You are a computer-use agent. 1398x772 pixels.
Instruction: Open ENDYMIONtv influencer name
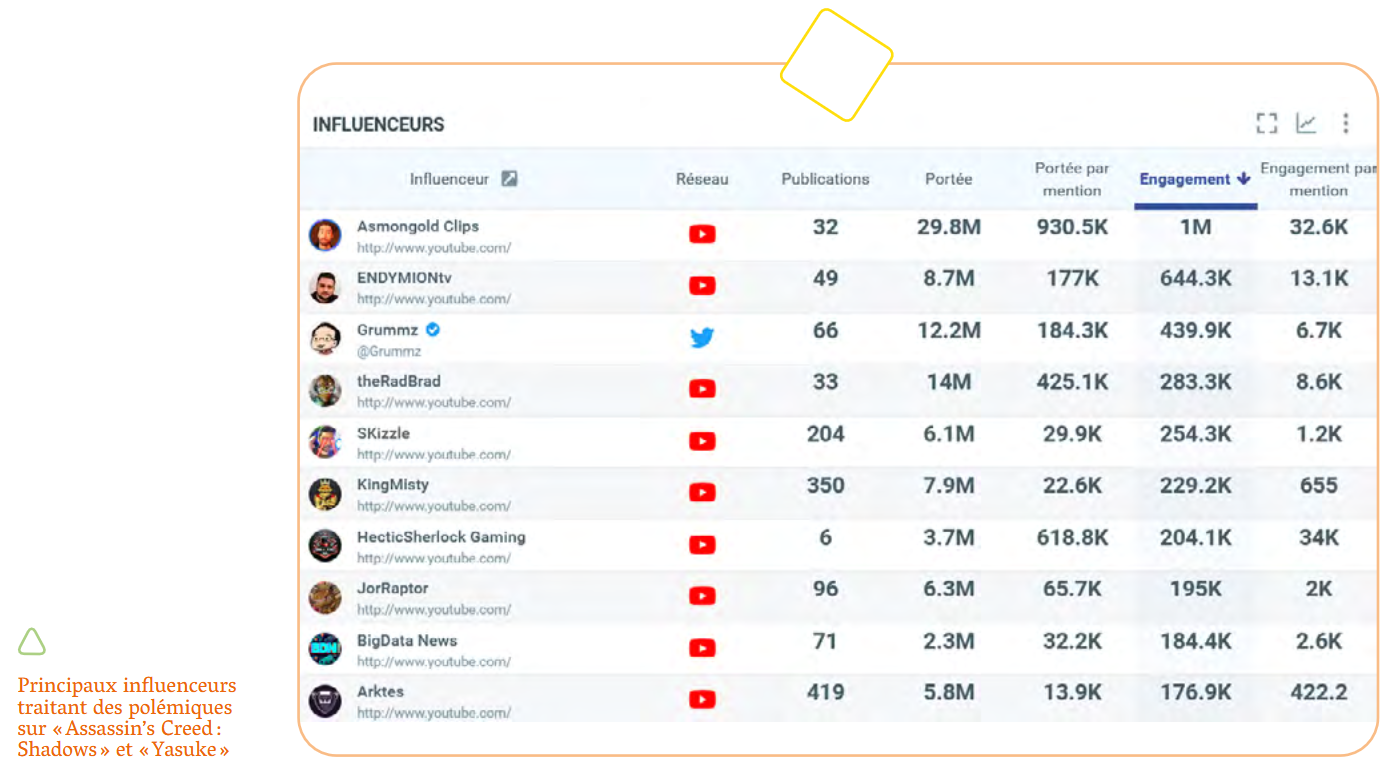tap(404, 278)
